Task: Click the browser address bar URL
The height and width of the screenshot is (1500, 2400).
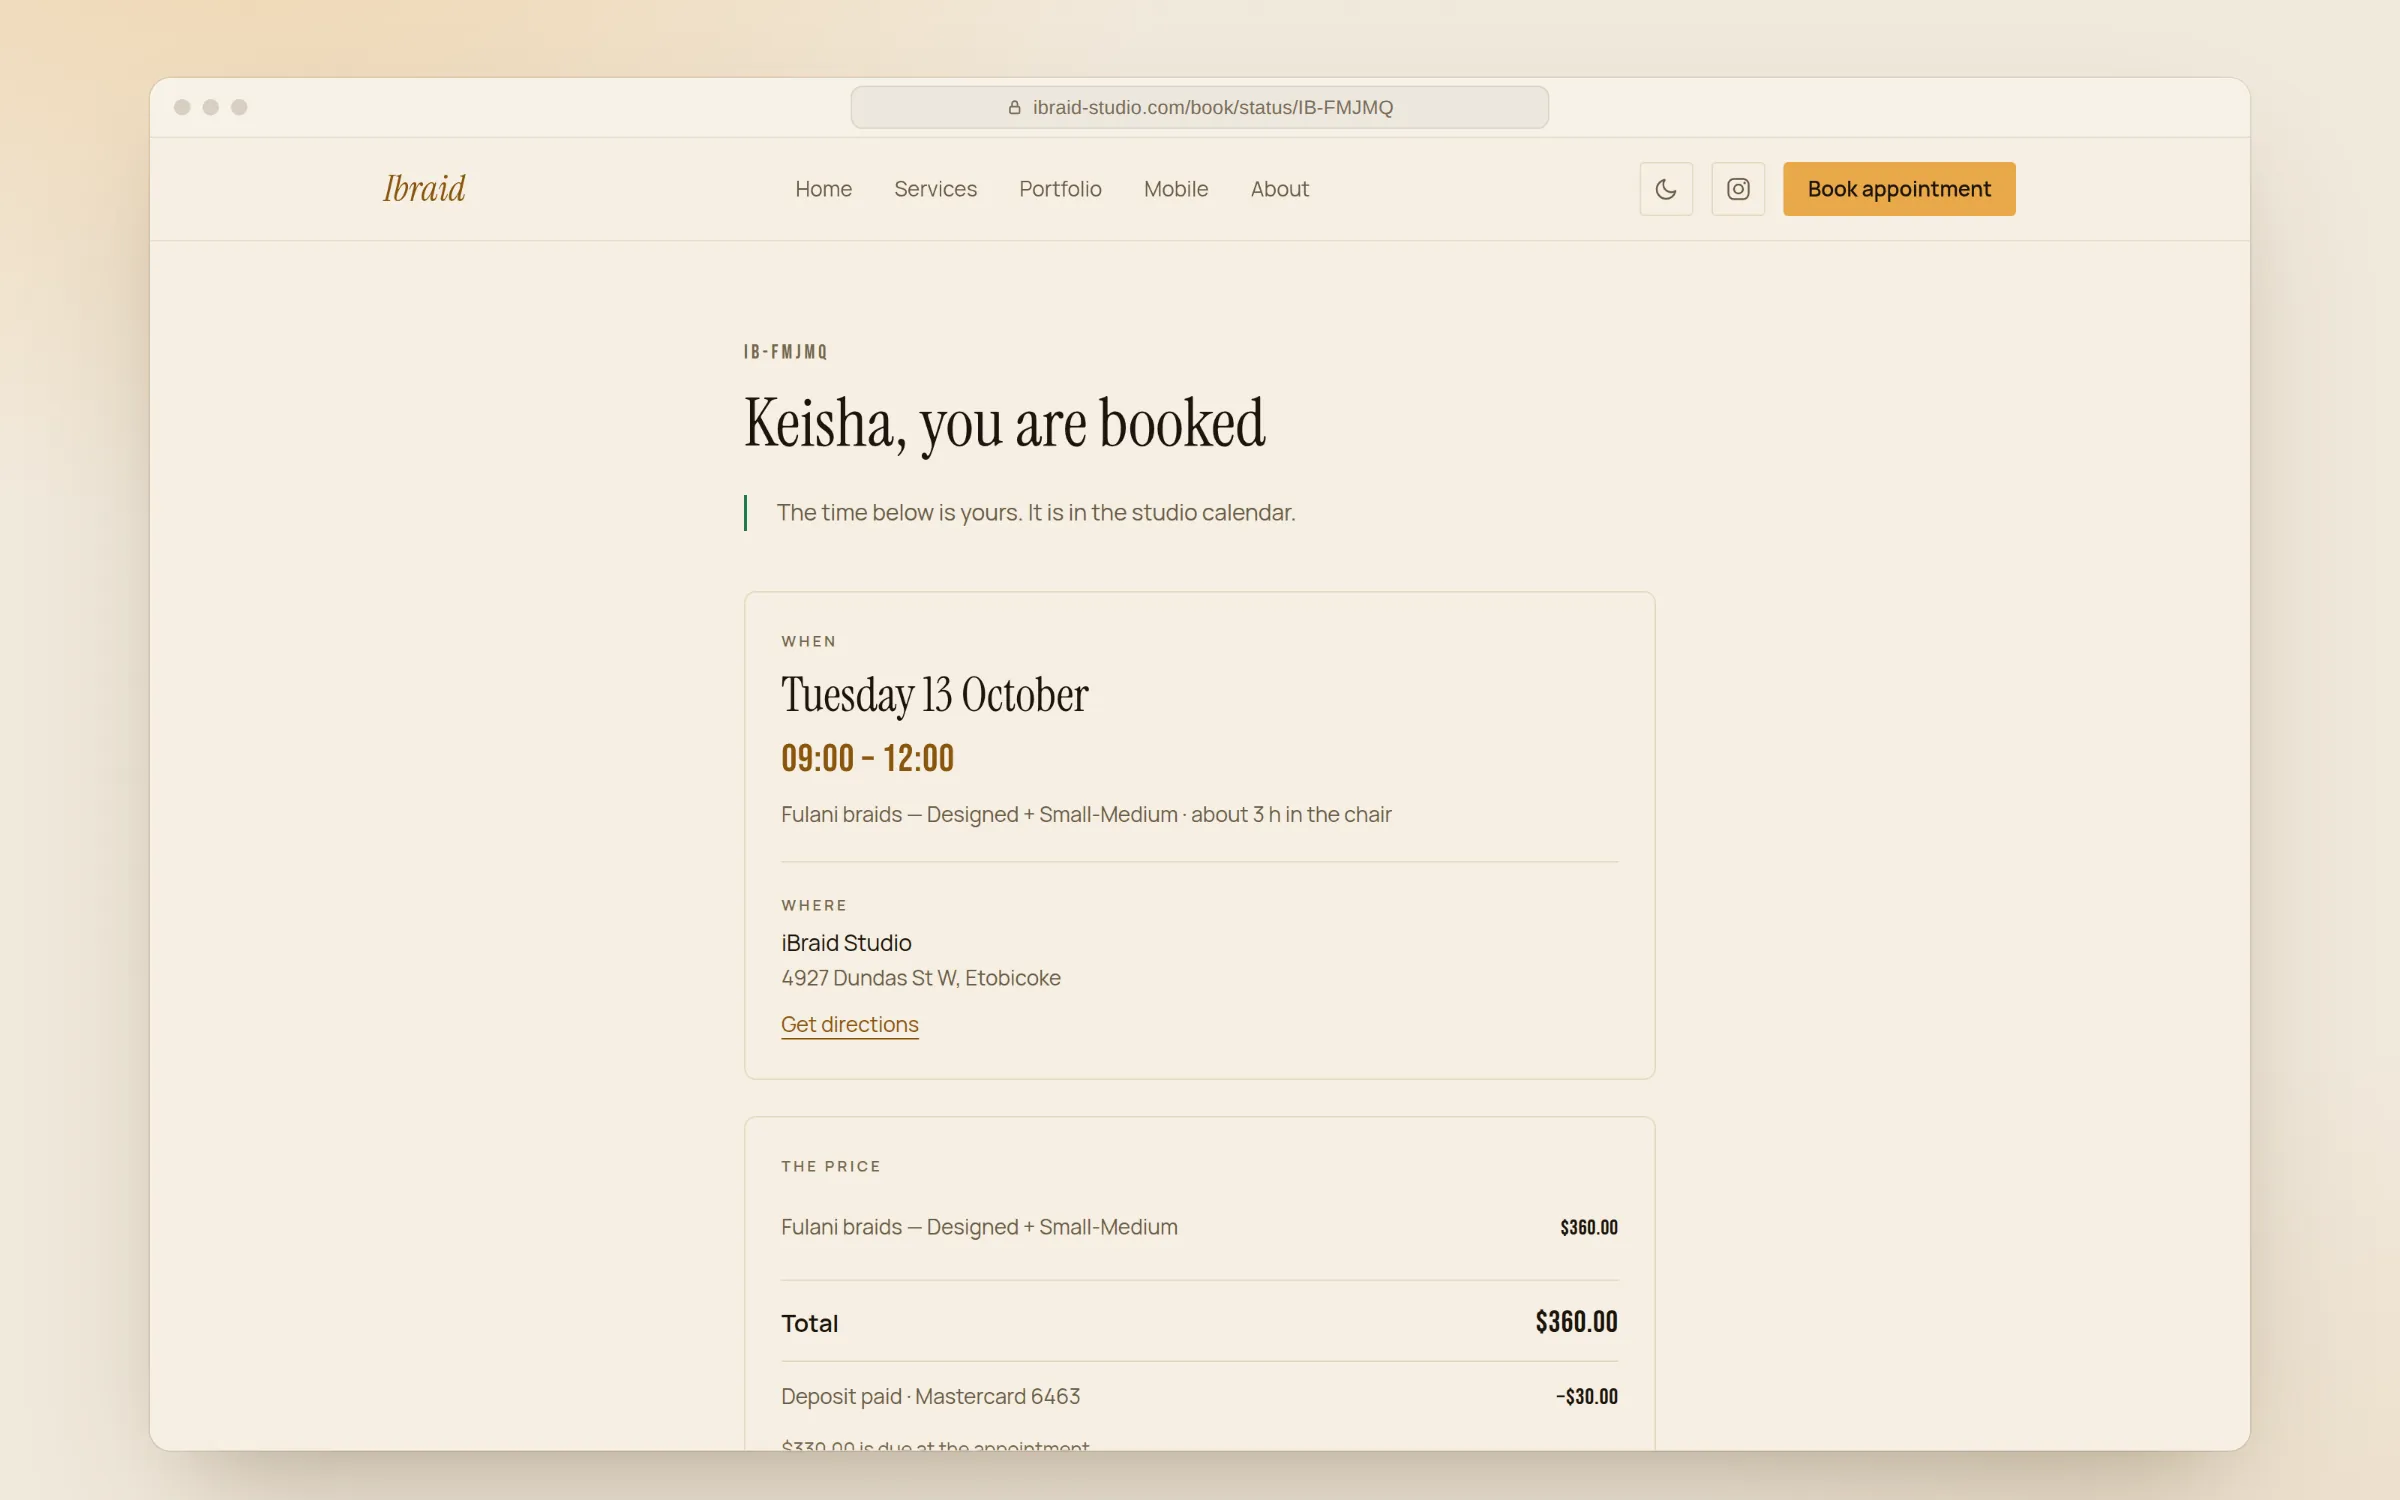Action: 1212,107
